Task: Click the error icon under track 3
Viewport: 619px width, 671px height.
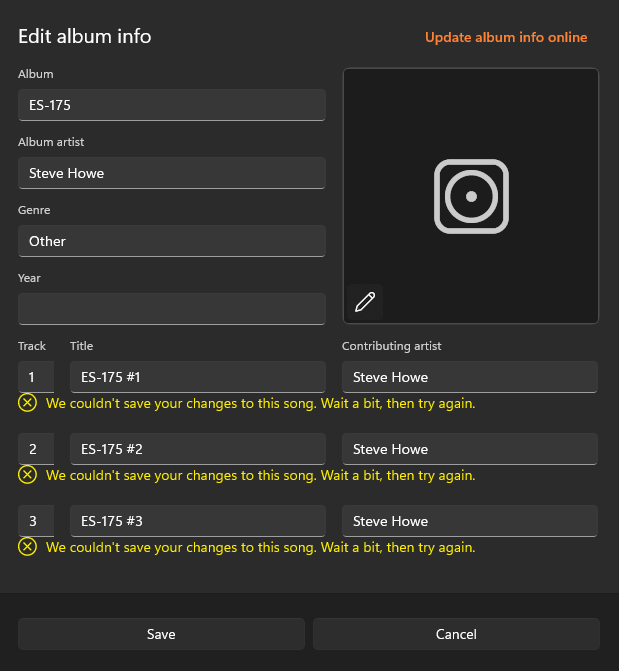Action: [27, 547]
